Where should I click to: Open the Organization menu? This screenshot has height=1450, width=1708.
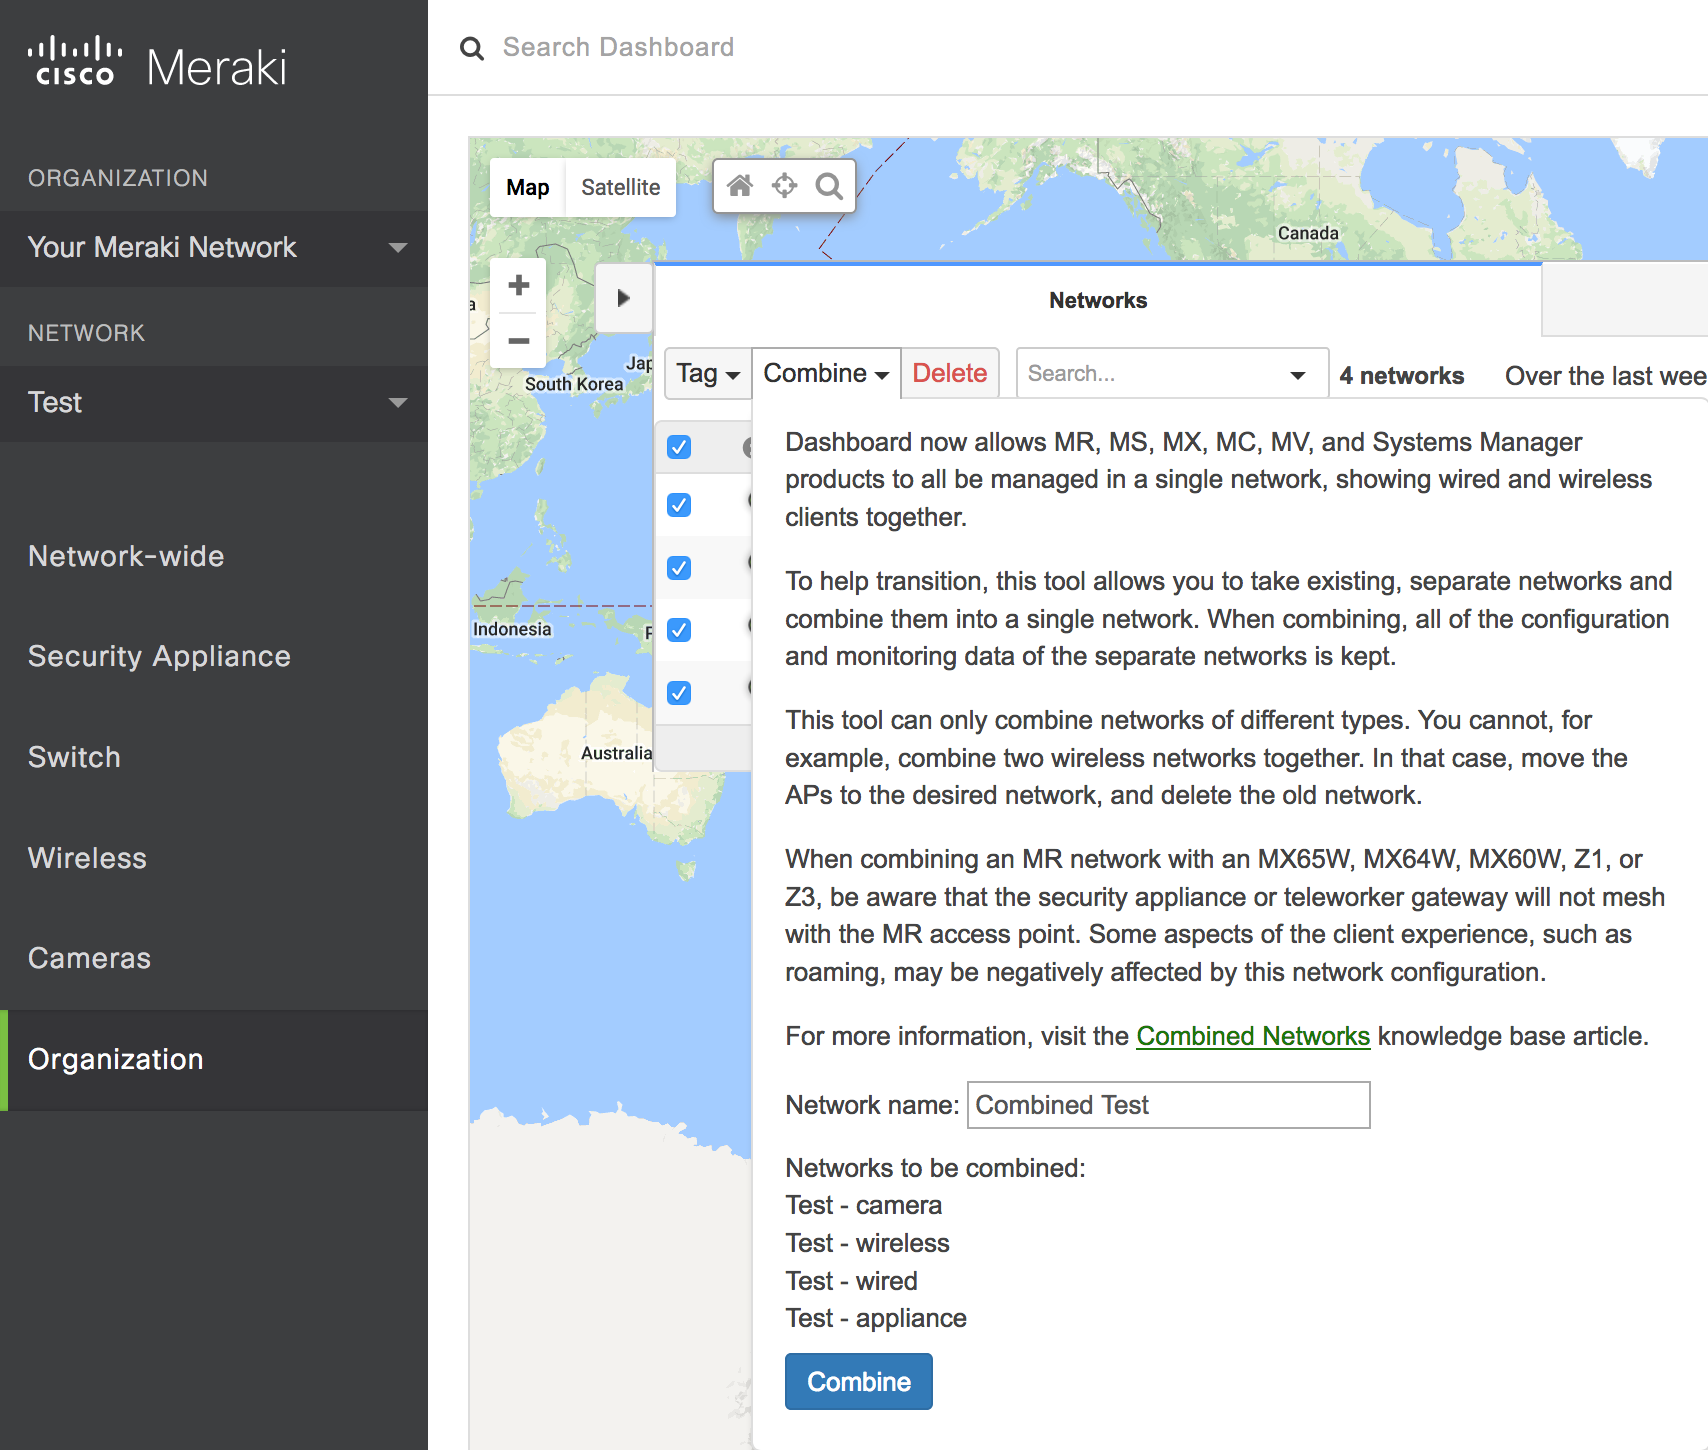click(x=214, y=1060)
